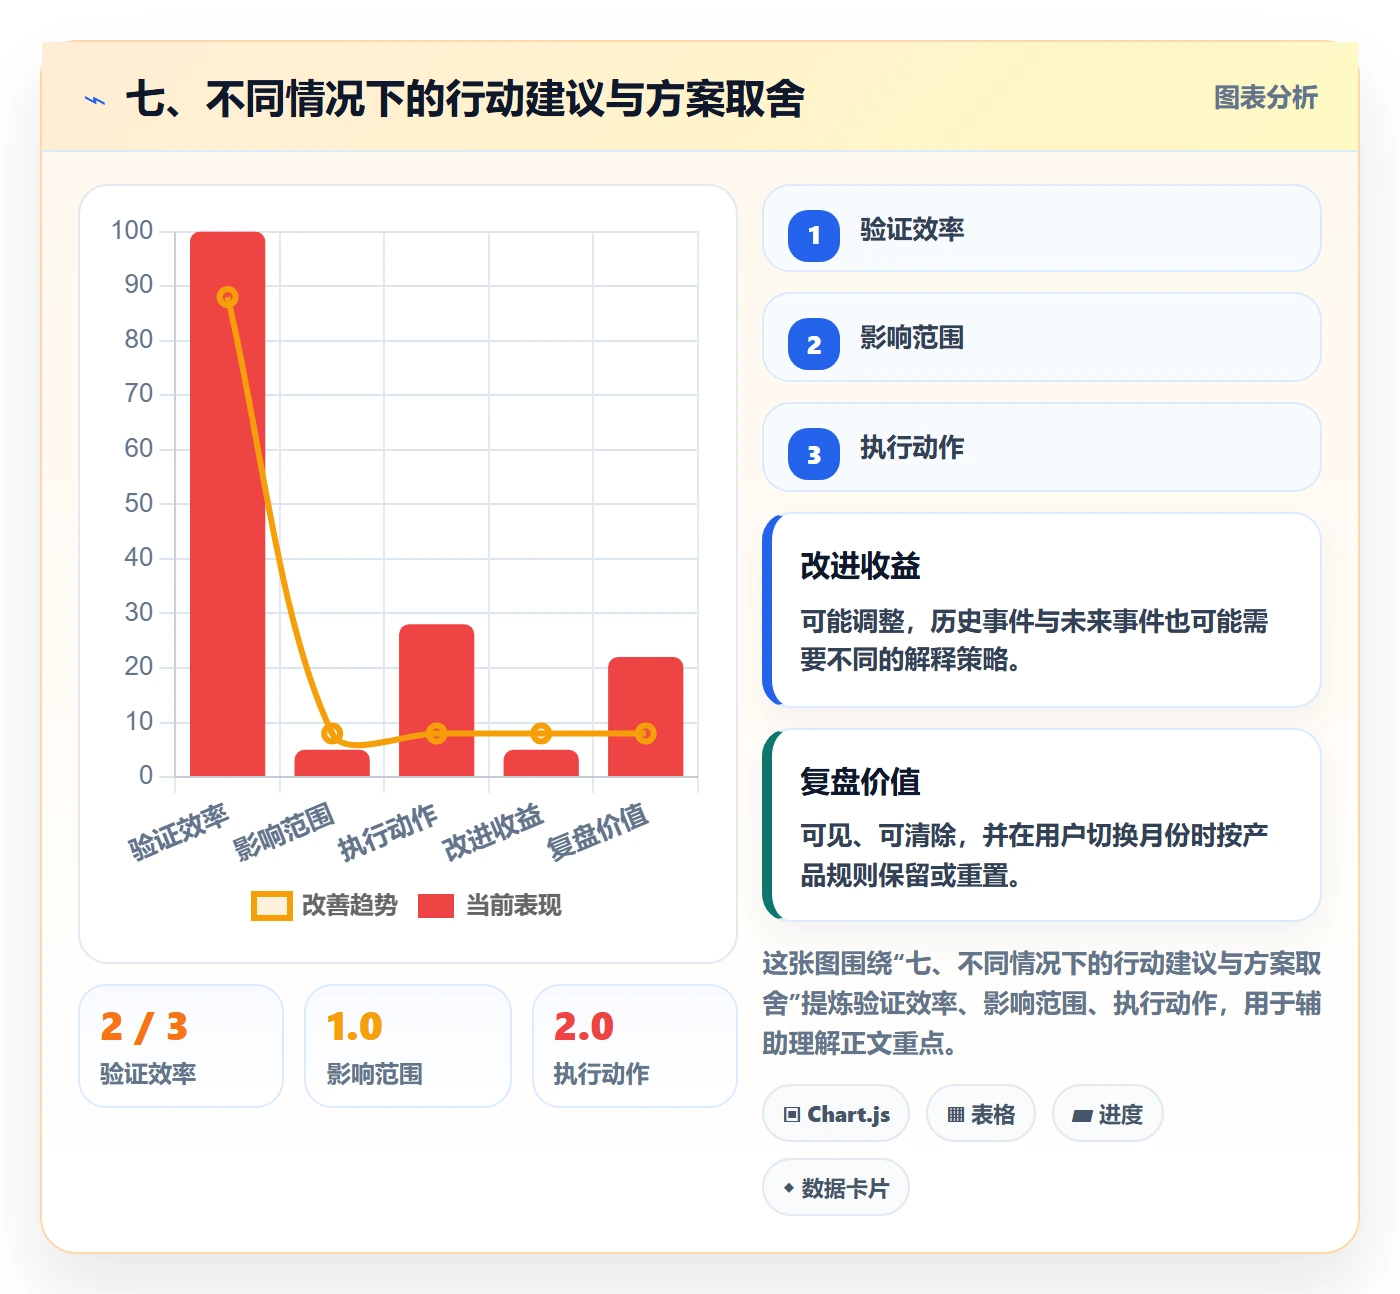Click the 复盘价值 x-axis label
Image resolution: width=1400 pixels, height=1294 pixels.
pos(598,832)
